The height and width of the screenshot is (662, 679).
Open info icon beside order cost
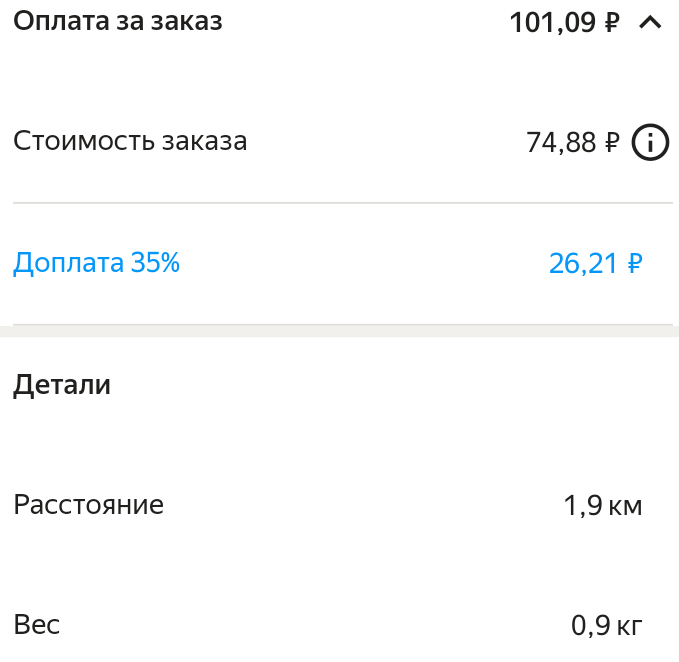[650, 143]
